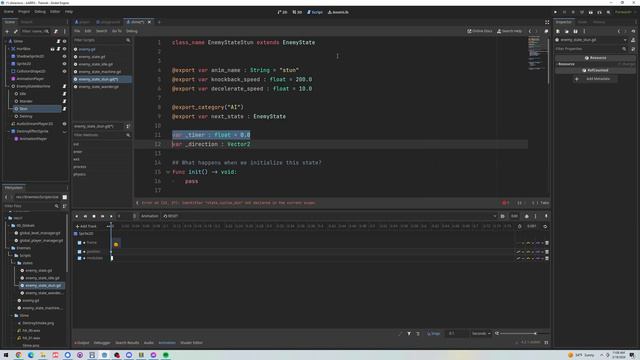Play animation backwards button
The height and width of the screenshot is (360, 640).
(77, 216)
